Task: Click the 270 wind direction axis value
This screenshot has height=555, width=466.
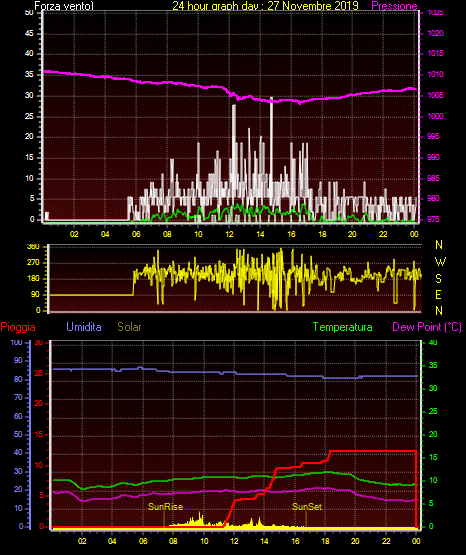Action: [x=34, y=263]
